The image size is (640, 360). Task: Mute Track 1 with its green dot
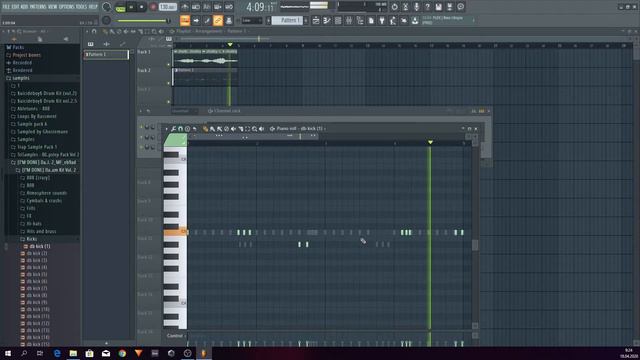[x=169, y=64]
